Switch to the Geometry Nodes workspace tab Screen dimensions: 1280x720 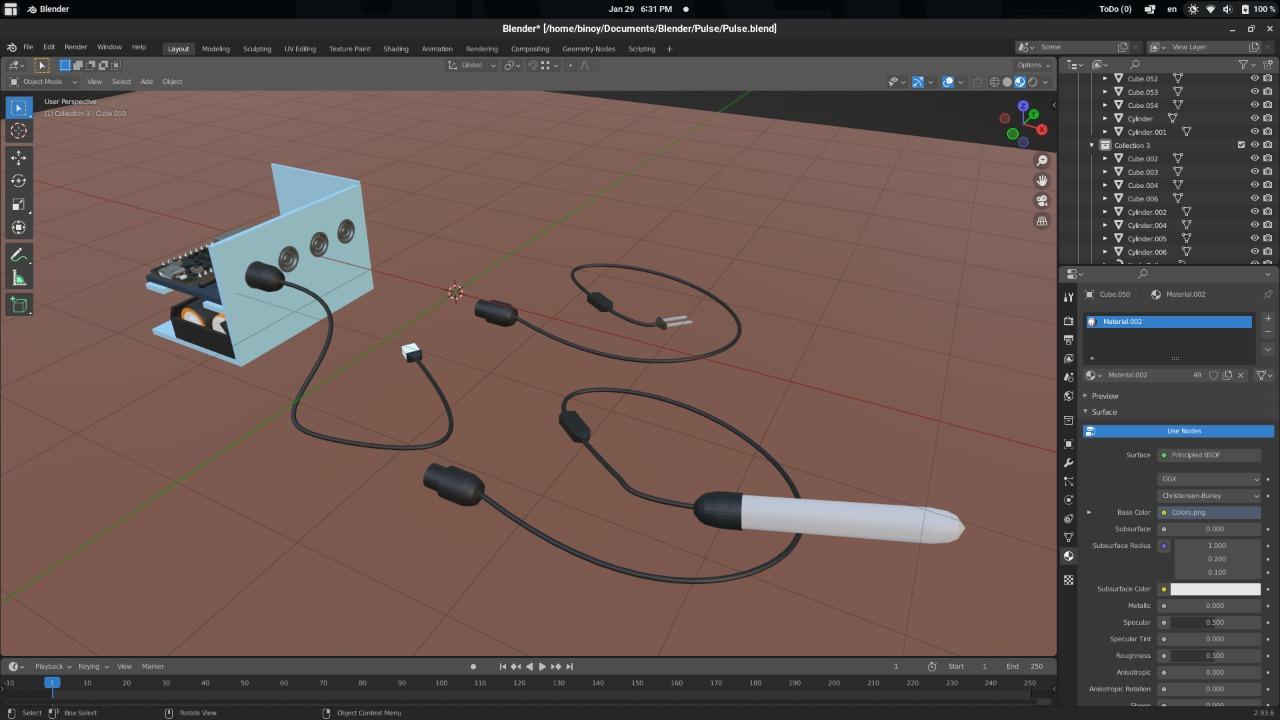click(588, 48)
